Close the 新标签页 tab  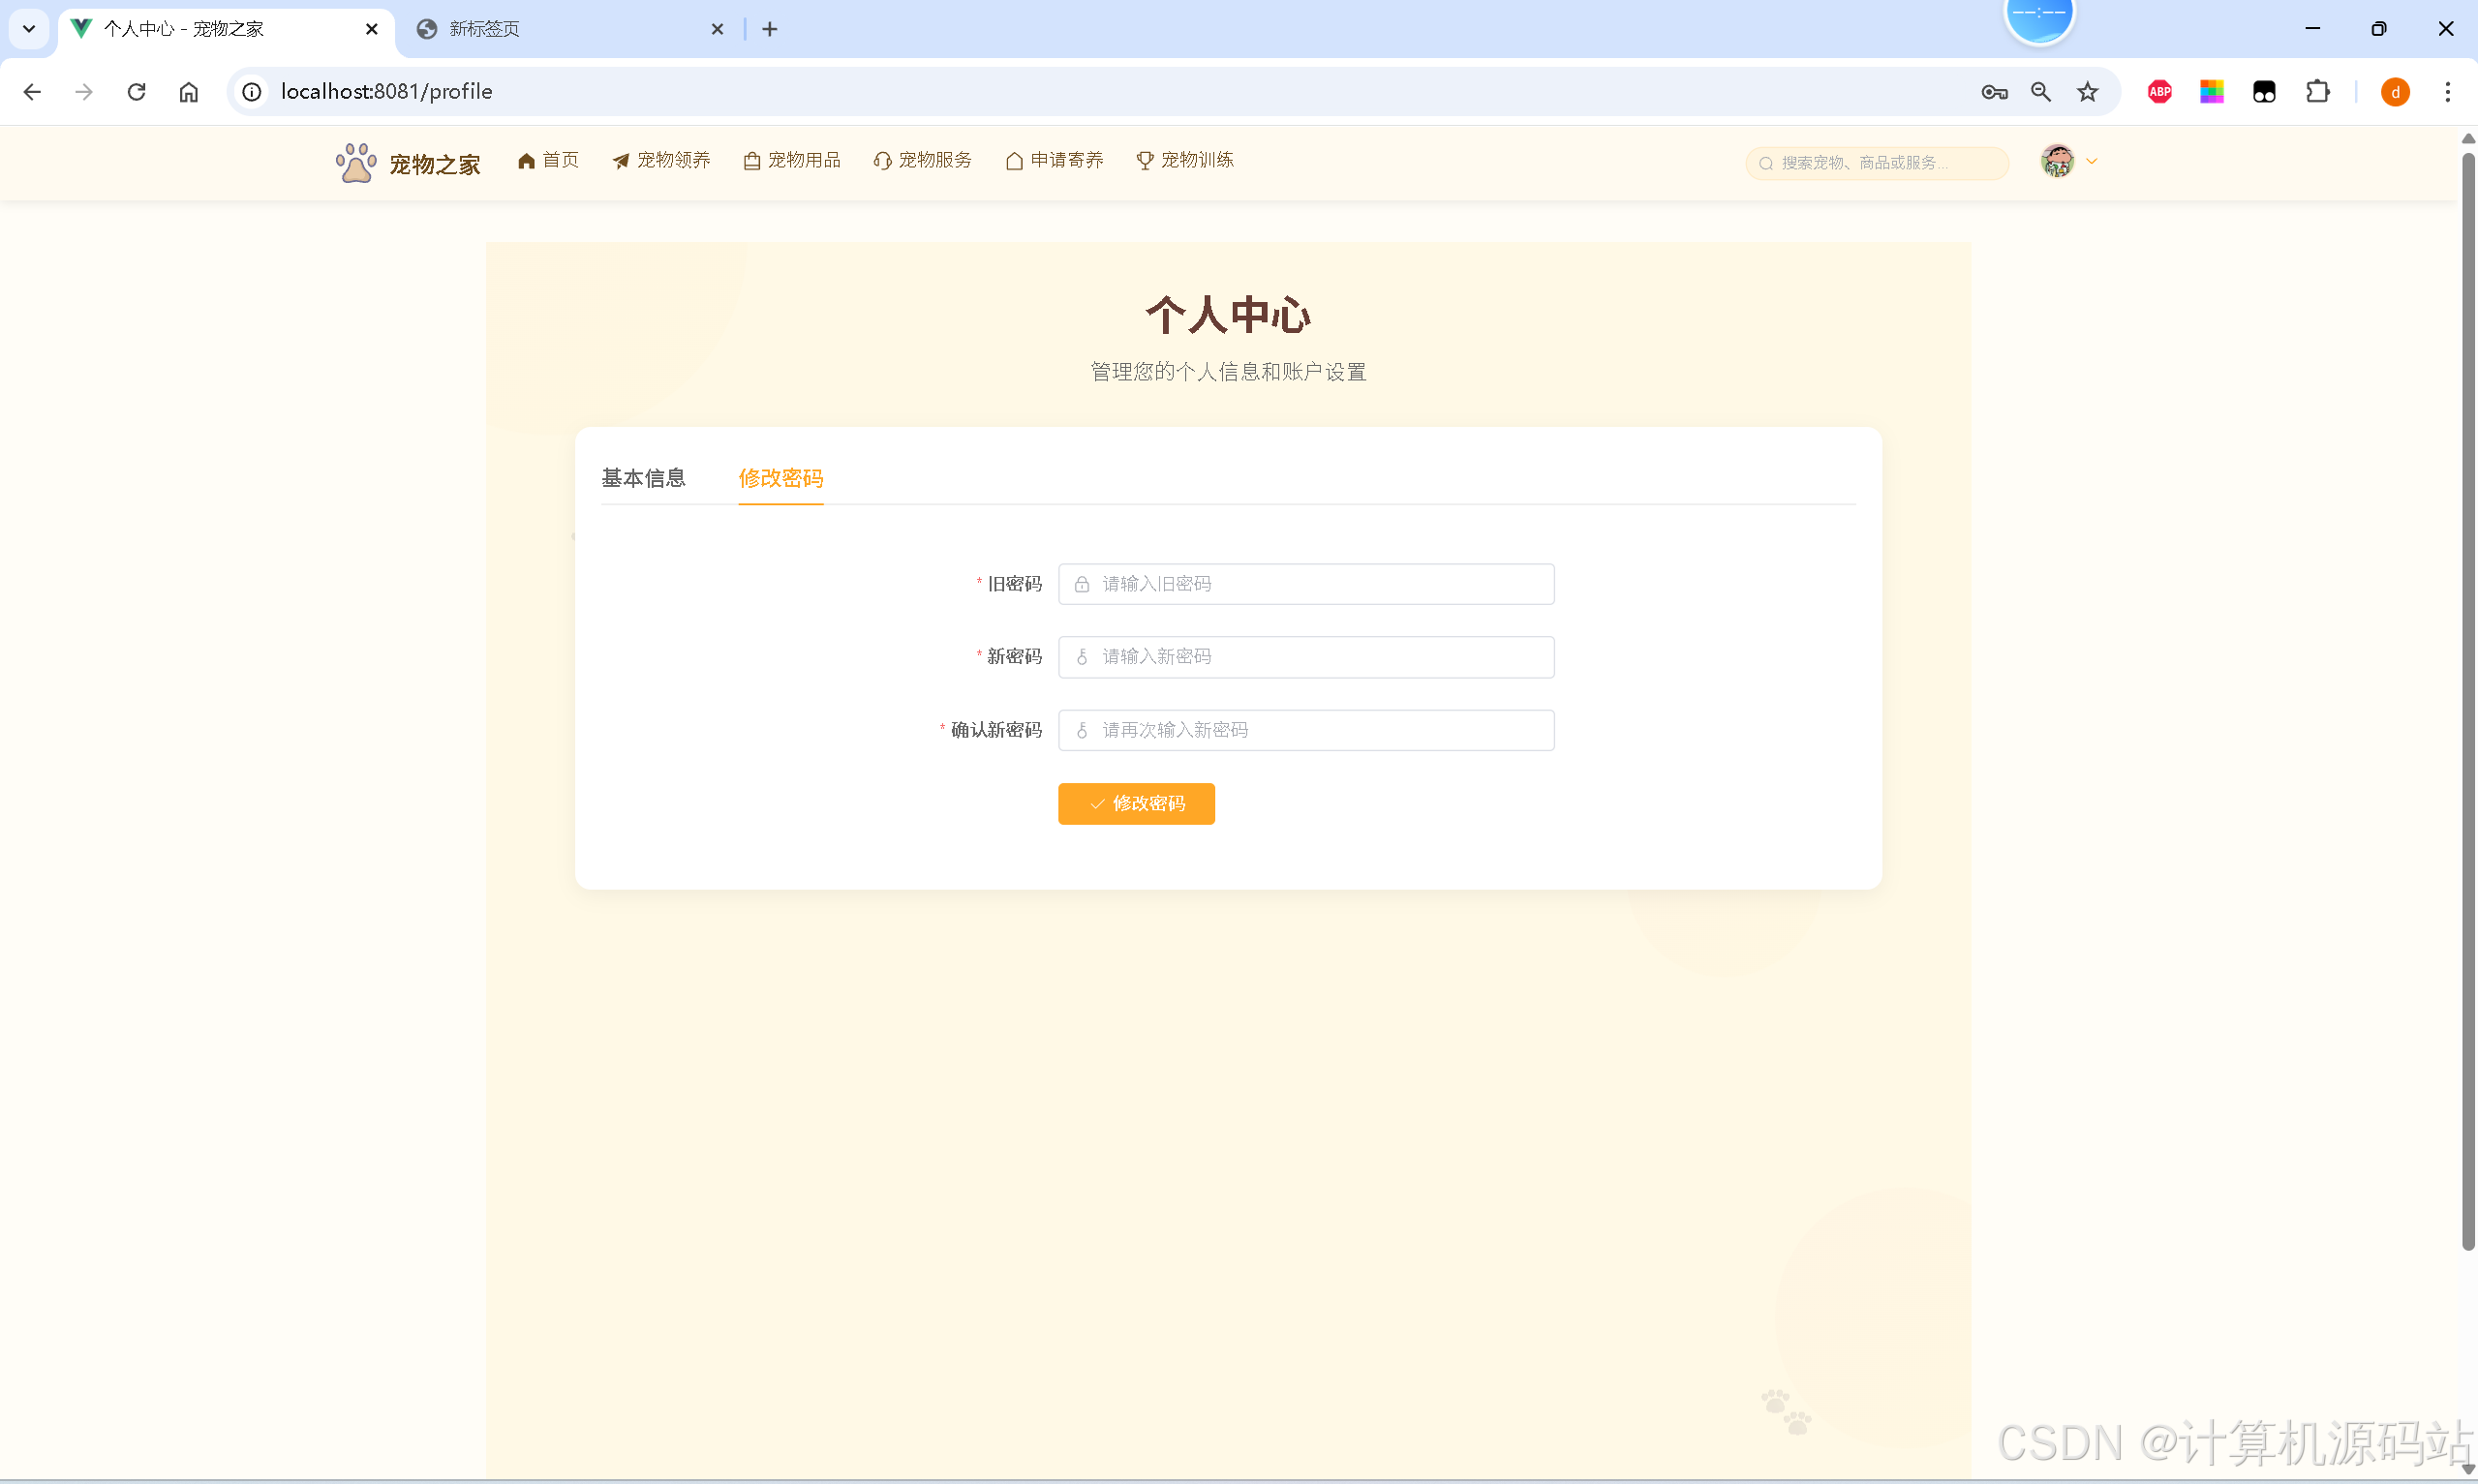pyautogui.click(x=717, y=29)
